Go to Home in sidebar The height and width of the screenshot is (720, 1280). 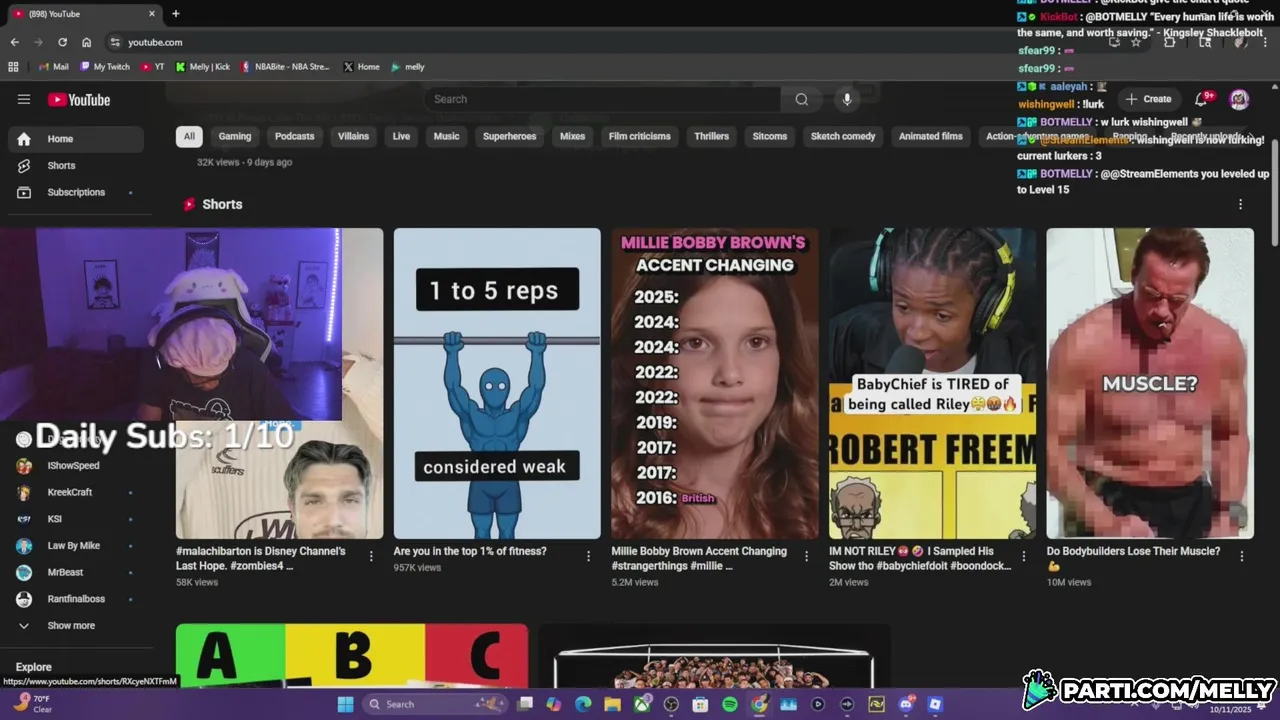click(76, 139)
